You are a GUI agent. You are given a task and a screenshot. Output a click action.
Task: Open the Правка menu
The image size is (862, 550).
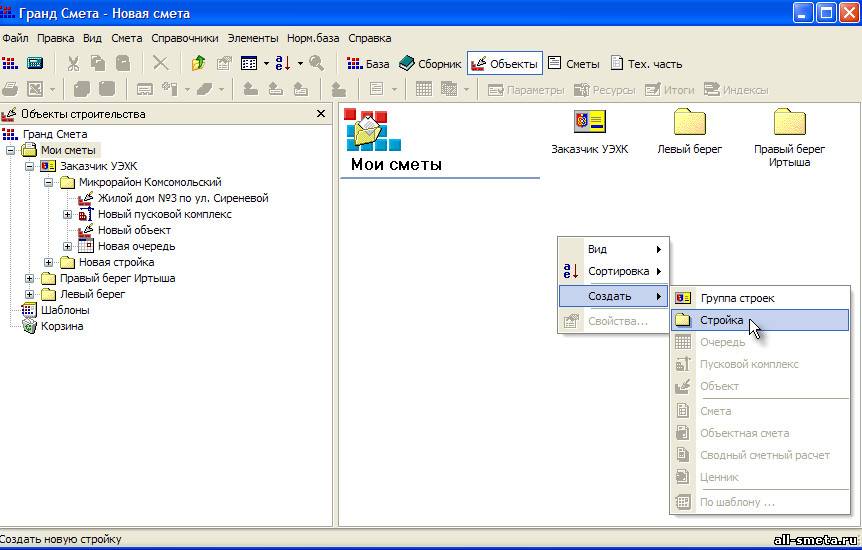(x=56, y=38)
